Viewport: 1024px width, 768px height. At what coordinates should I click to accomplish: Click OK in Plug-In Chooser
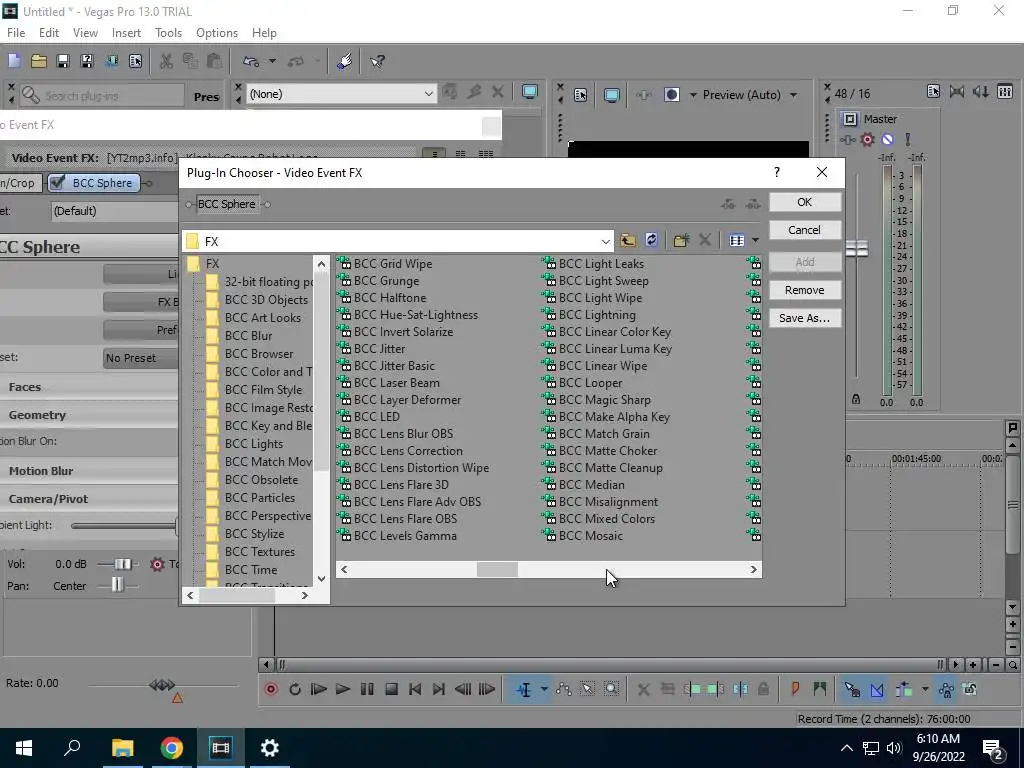click(805, 202)
